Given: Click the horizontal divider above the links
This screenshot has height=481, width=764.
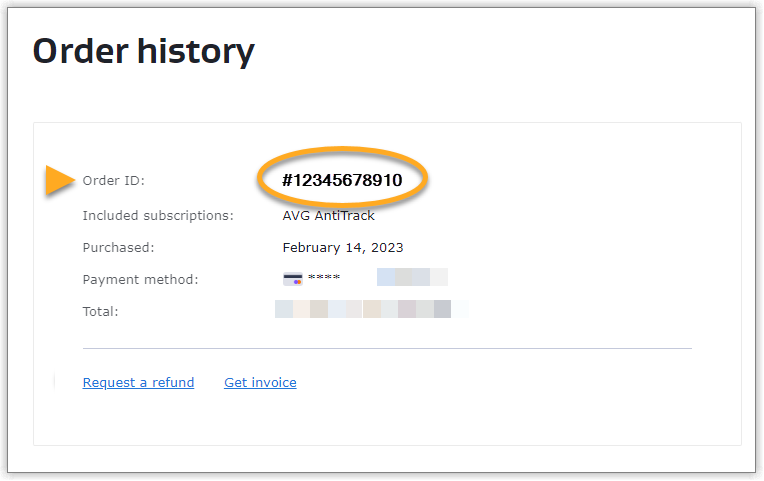Looking at the screenshot, I should point(387,348).
